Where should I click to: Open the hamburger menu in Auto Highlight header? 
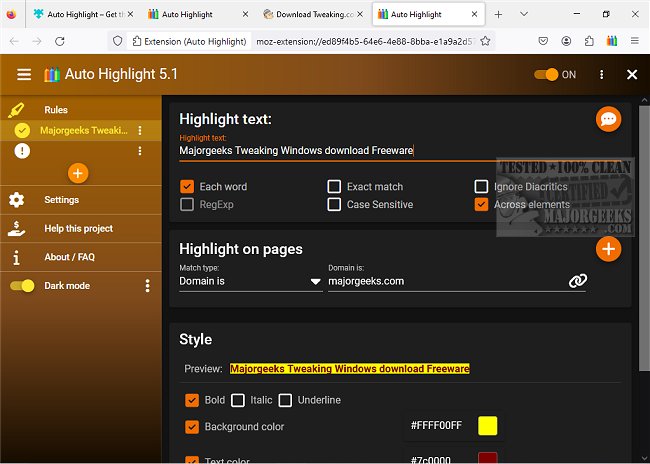tap(24, 74)
